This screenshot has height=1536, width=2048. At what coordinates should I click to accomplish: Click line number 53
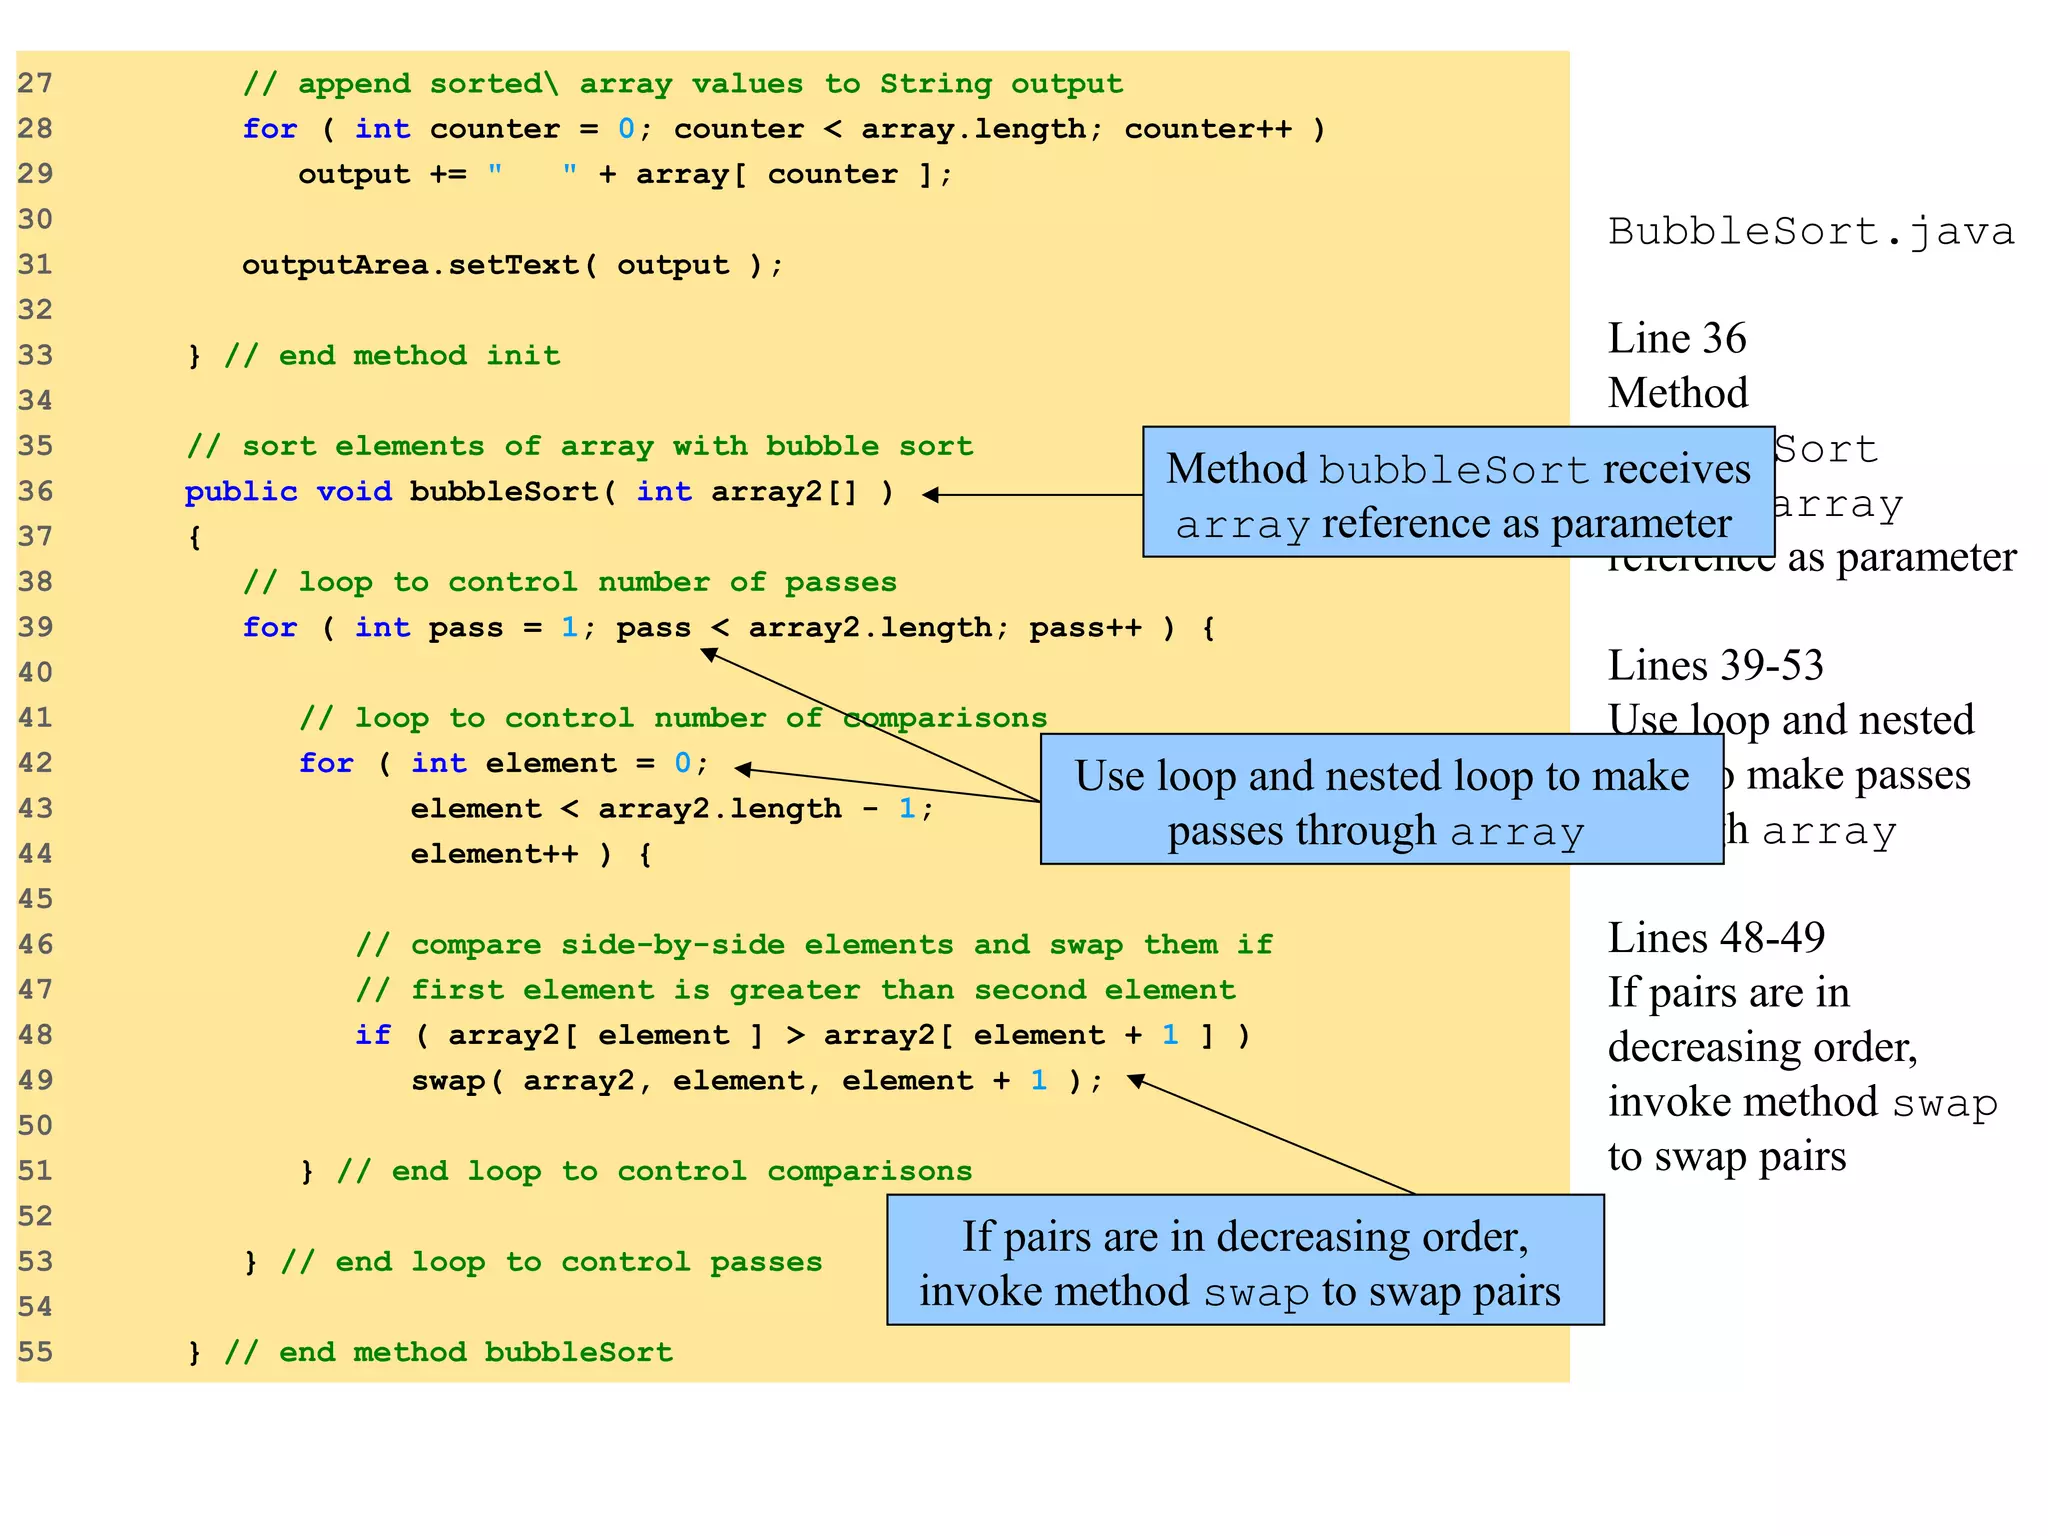coord(35,1261)
